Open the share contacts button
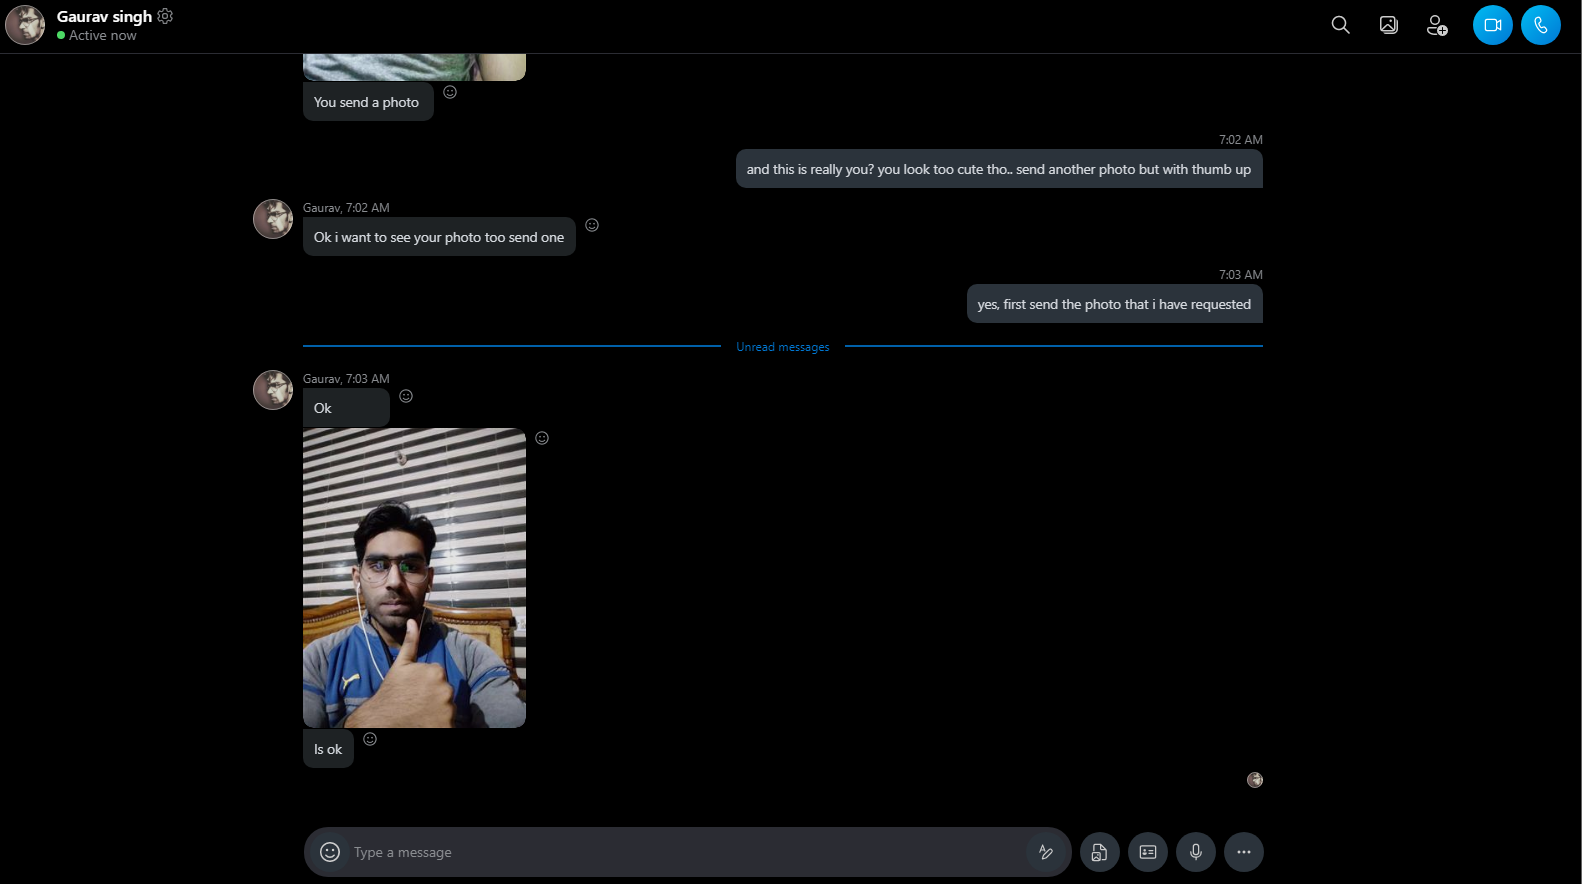1582x884 pixels. (1147, 852)
